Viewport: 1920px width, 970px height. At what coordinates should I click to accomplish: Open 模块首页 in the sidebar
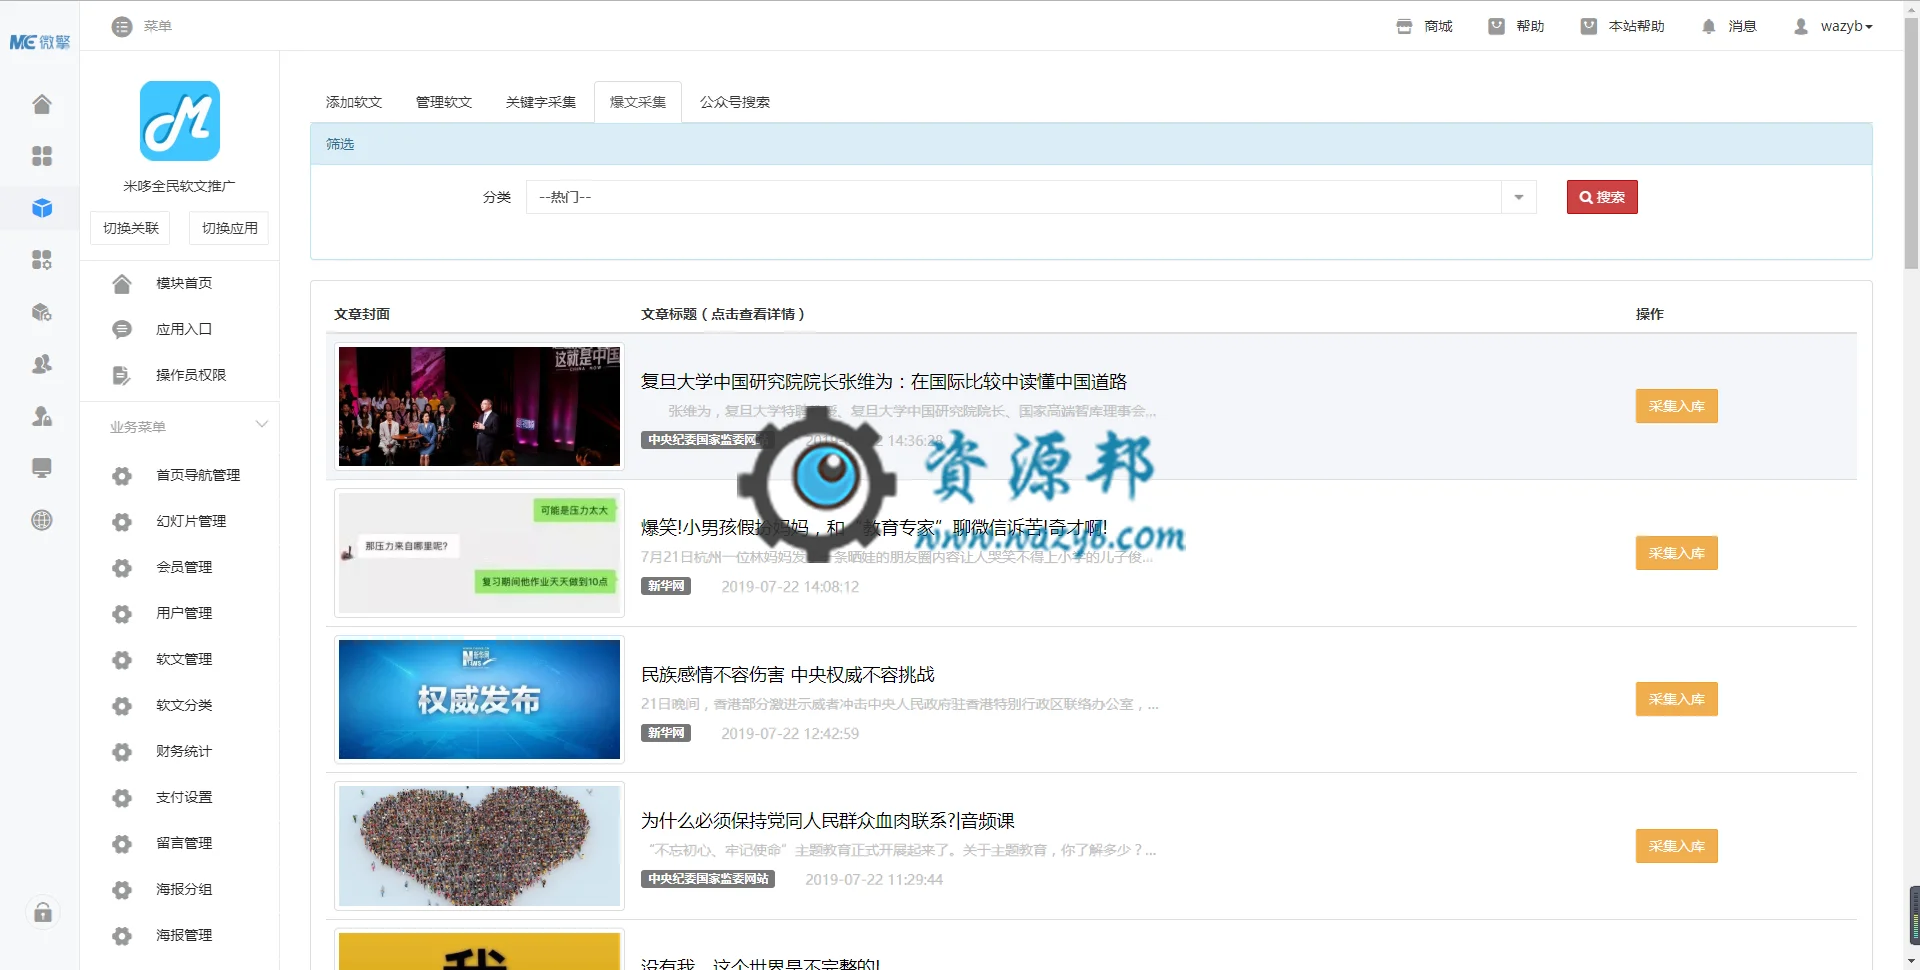coord(184,283)
